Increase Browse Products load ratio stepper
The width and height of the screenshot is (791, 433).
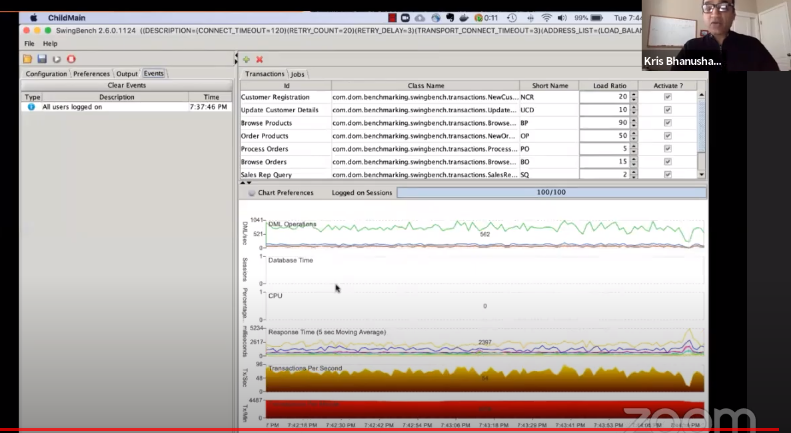634,120
